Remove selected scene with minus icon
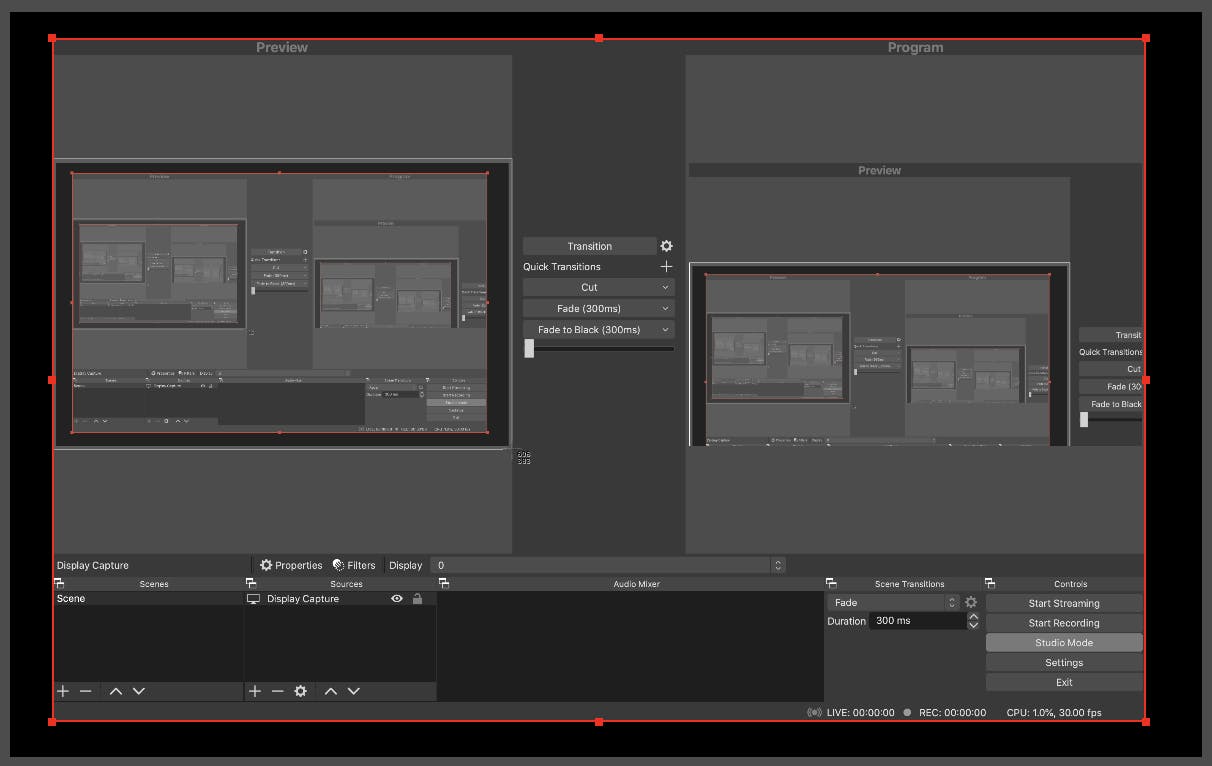The image size is (1212, 766). (86, 691)
